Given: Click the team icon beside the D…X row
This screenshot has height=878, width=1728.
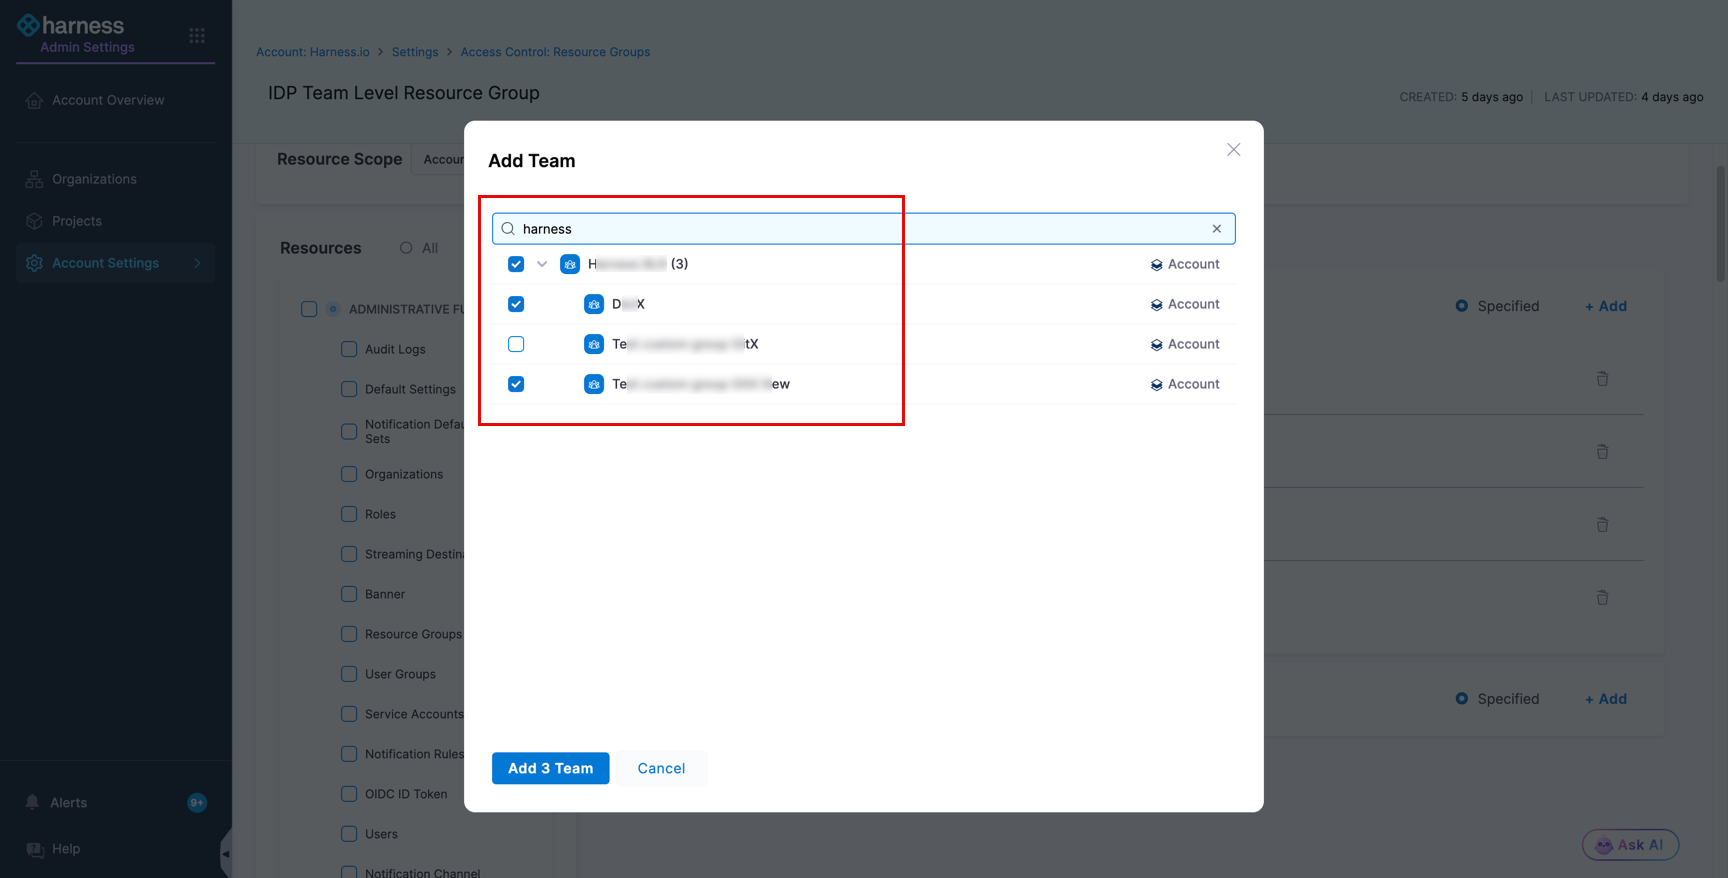Looking at the screenshot, I should pyautogui.click(x=594, y=304).
